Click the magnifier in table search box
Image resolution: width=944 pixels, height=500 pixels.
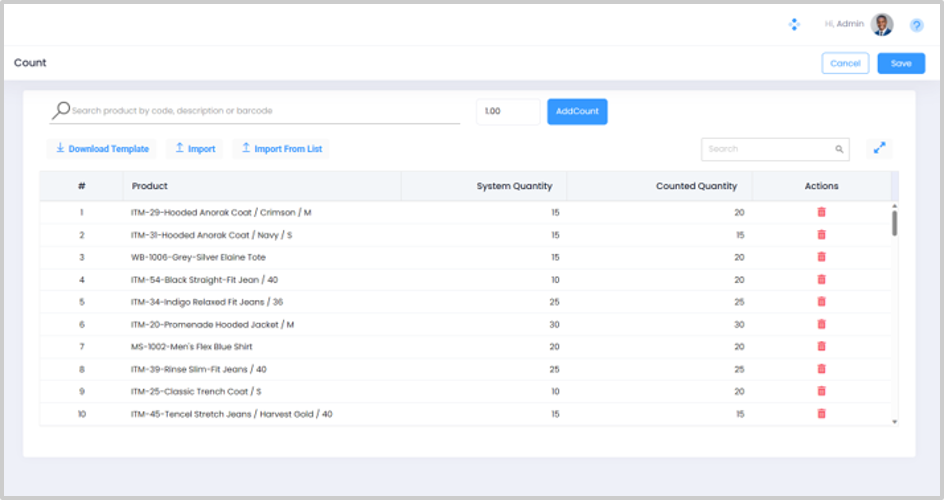(x=839, y=149)
